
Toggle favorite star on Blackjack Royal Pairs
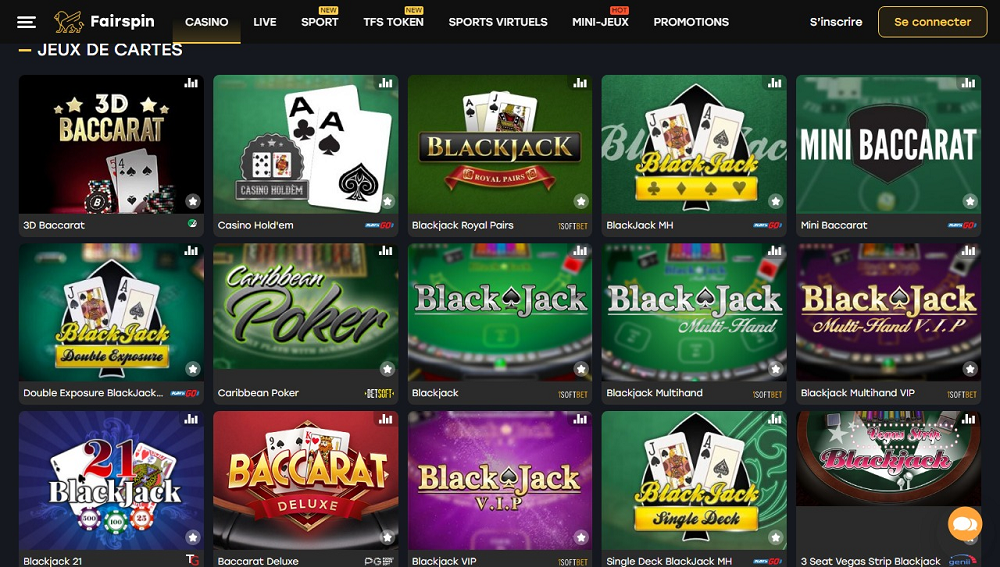[x=581, y=202]
